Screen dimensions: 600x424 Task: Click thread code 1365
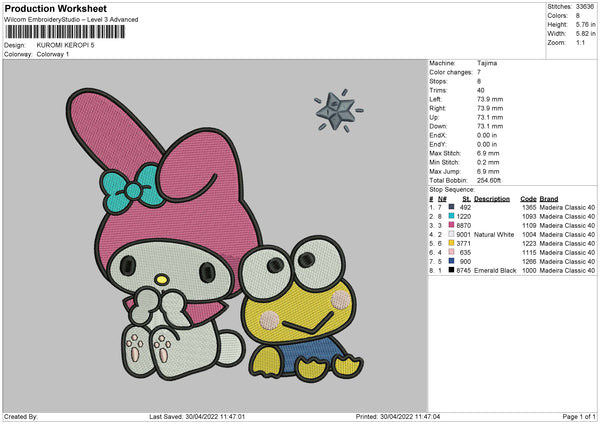point(529,207)
